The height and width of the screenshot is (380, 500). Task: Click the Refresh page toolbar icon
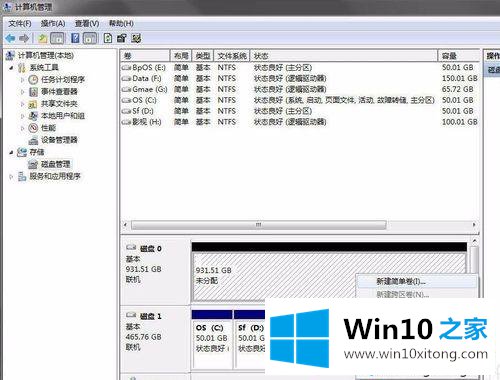[x=108, y=38]
